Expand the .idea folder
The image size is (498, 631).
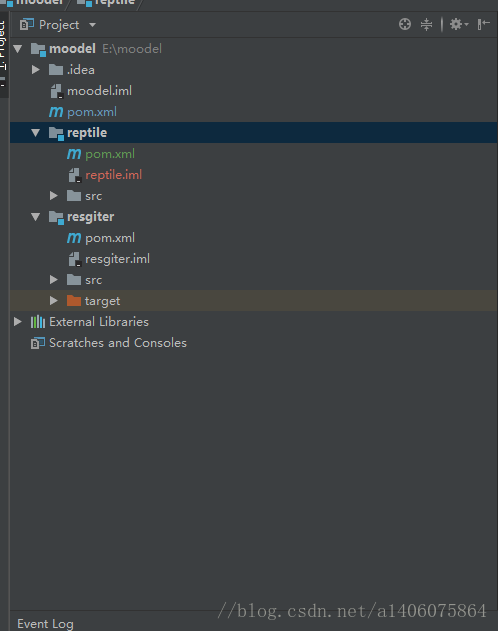click(36, 70)
